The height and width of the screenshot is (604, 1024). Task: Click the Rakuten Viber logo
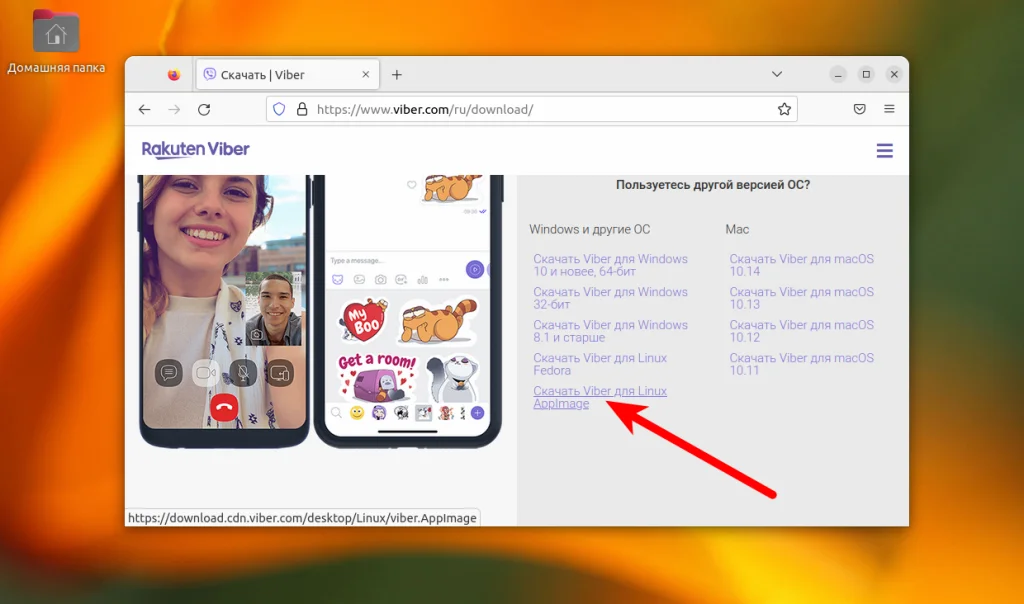195,150
